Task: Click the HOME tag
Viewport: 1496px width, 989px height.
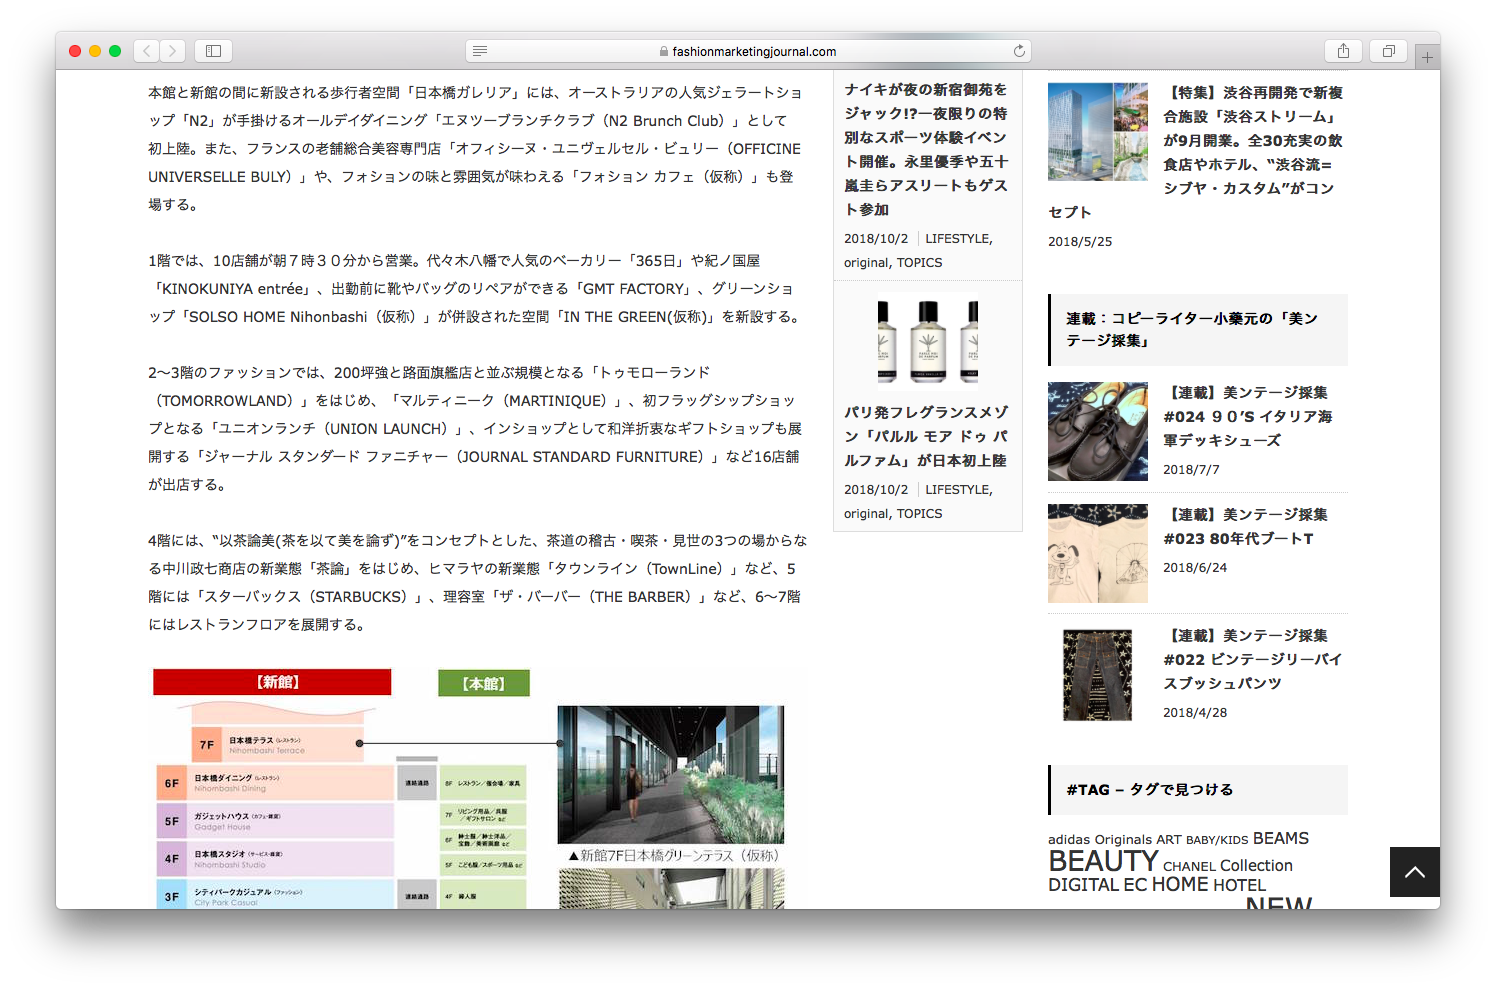Action: [x=1180, y=884]
